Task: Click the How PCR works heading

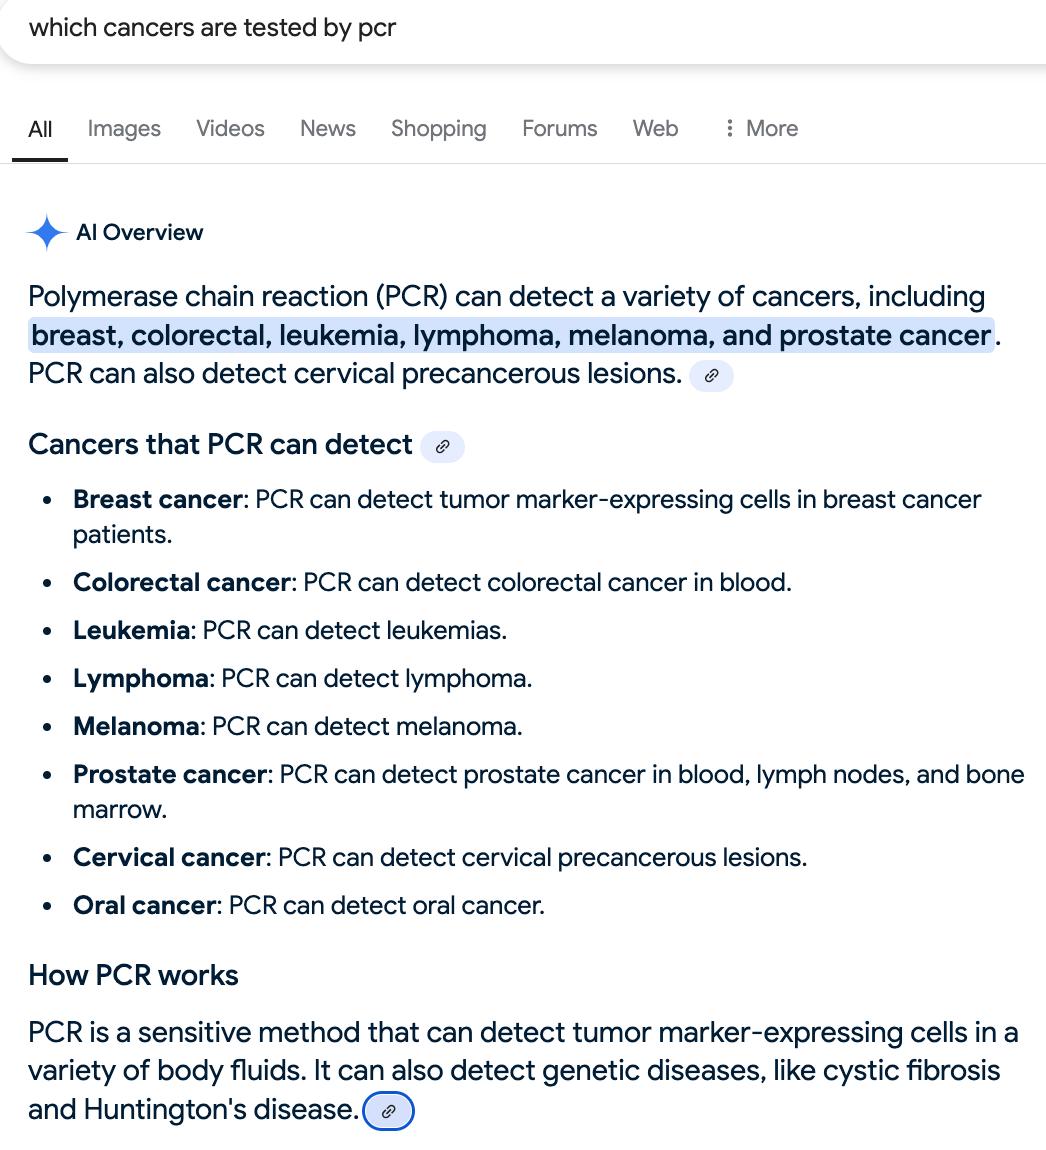Action: click(134, 975)
